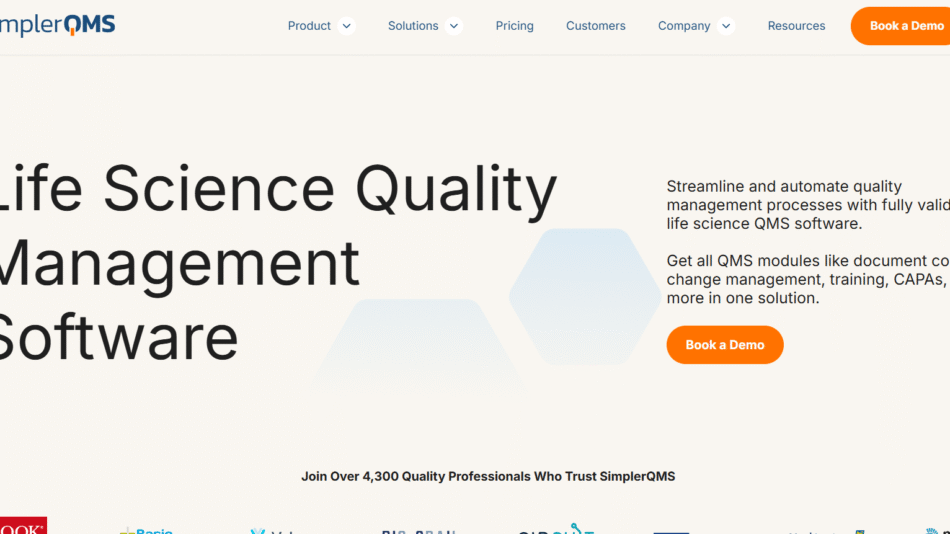Expand the Company dropdown chevron
This screenshot has width=950, height=534.
(726, 26)
